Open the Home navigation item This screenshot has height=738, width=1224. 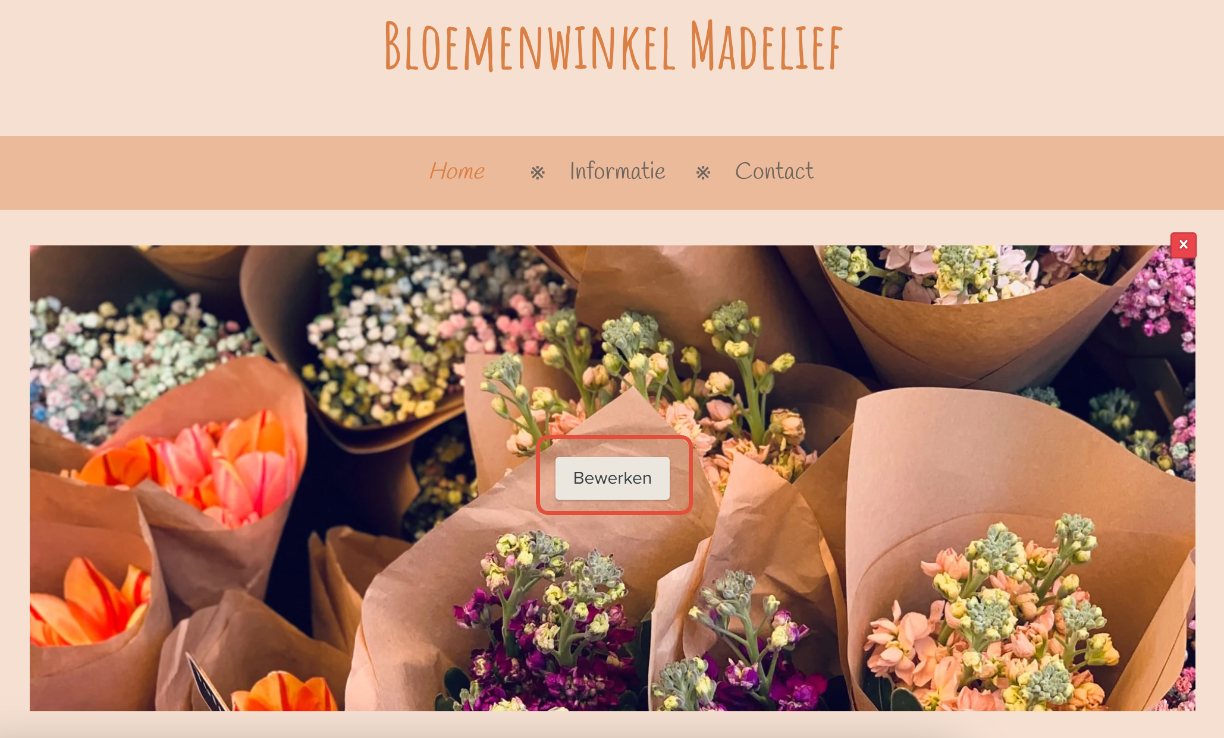pos(457,172)
